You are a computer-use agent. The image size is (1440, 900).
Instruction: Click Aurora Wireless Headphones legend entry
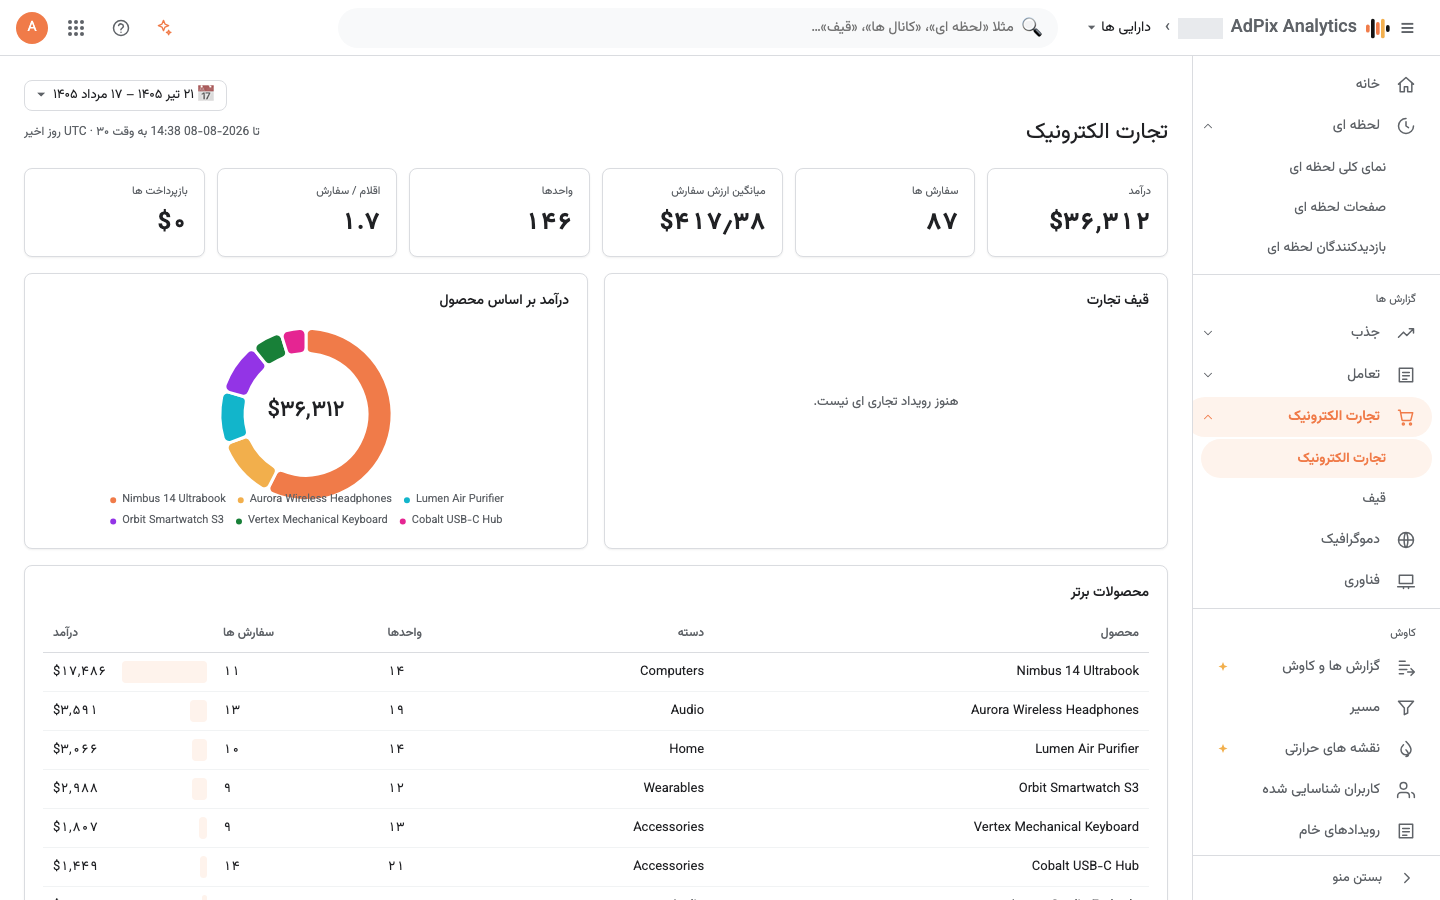coord(315,499)
